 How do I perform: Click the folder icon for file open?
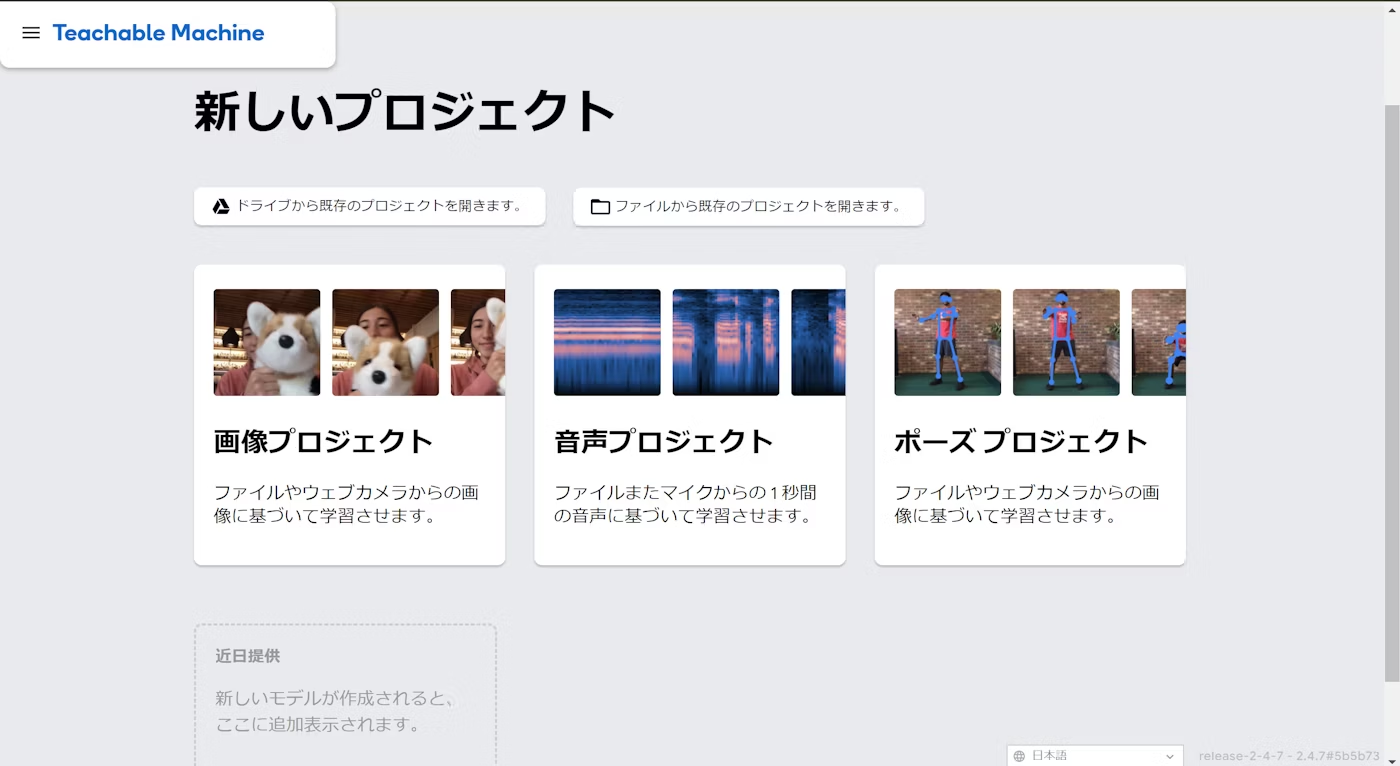(x=600, y=207)
